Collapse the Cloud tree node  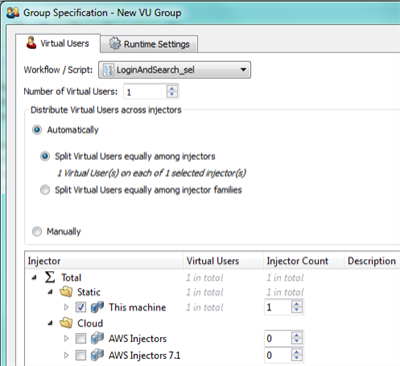(50, 323)
